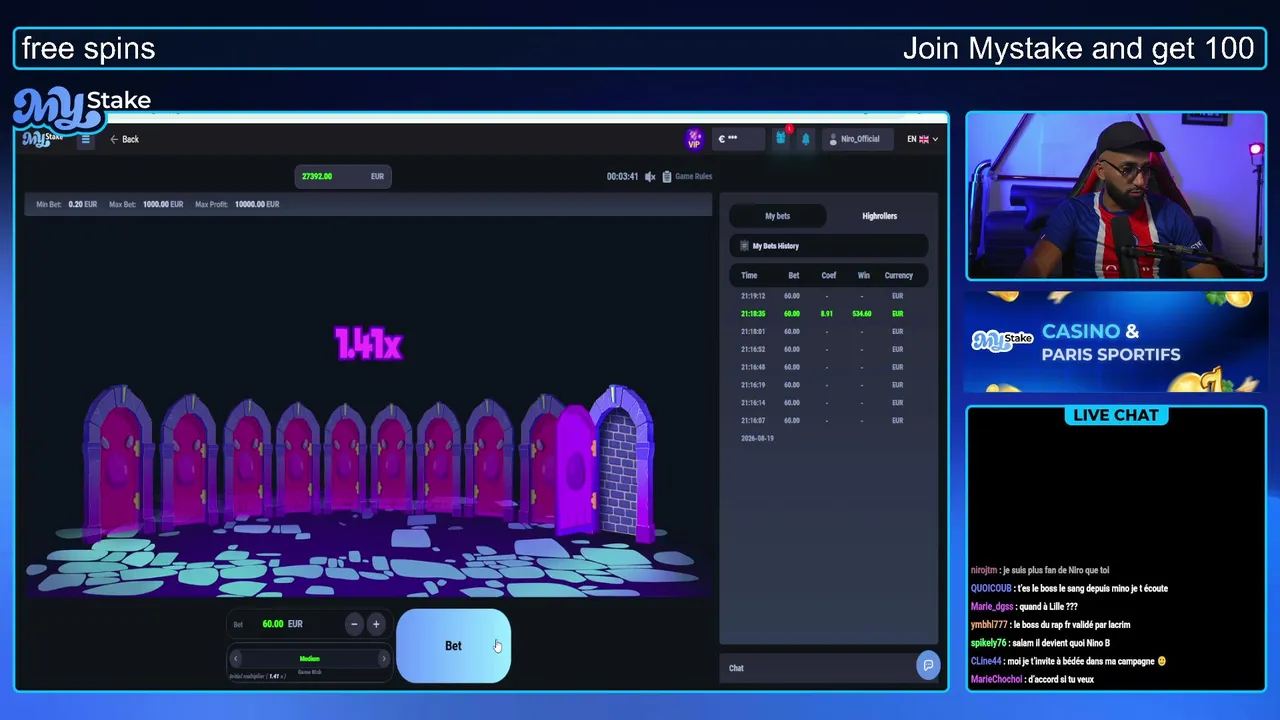This screenshot has width=1280, height=720.
Task: Decrease the bet with the minus button
Action: (x=354, y=624)
